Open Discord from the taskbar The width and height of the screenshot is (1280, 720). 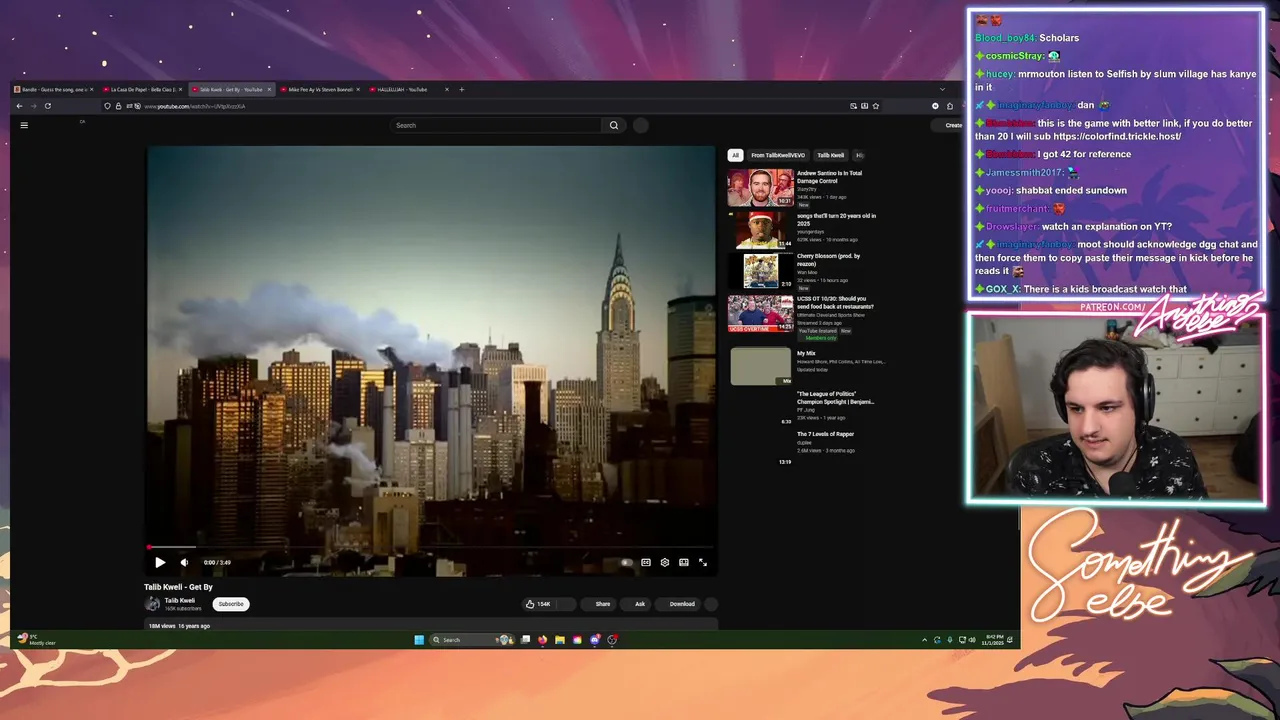tap(595, 640)
